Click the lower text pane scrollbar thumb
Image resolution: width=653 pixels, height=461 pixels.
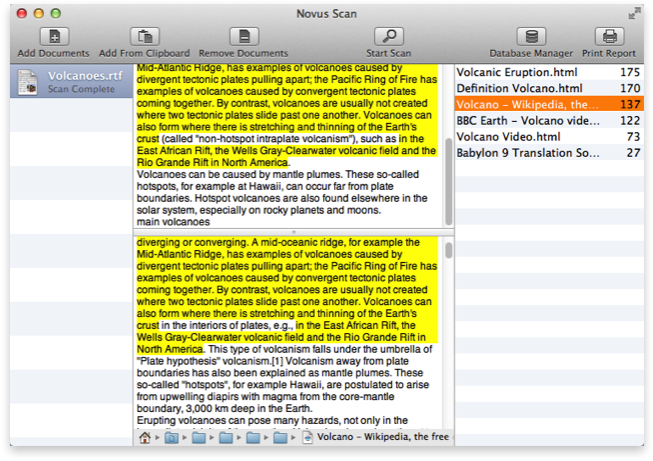(449, 250)
